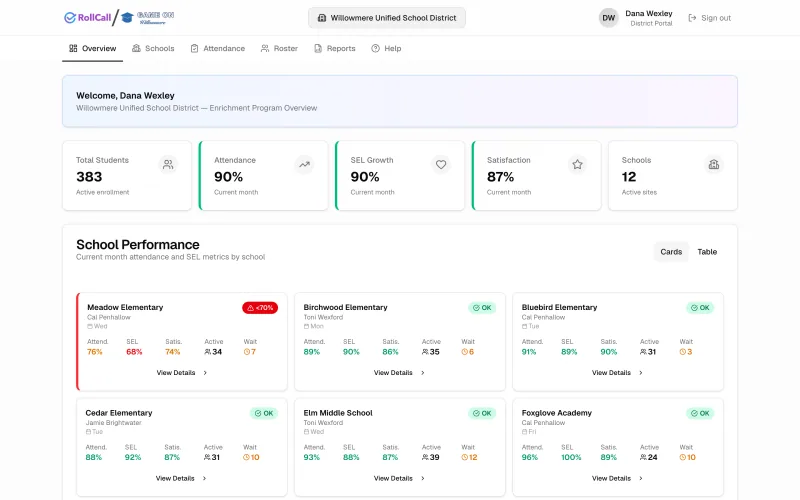Click the Satisfaction 87% value

tap(500, 177)
